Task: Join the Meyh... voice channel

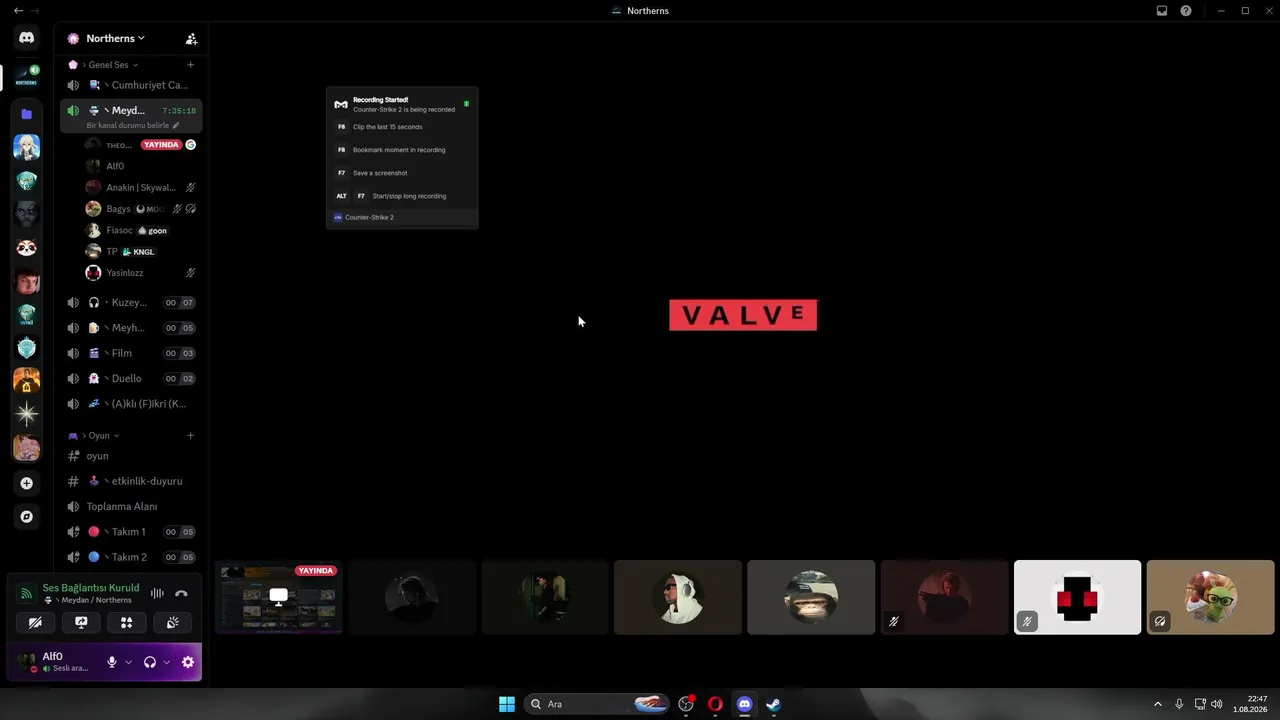Action: tap(130, 328)
